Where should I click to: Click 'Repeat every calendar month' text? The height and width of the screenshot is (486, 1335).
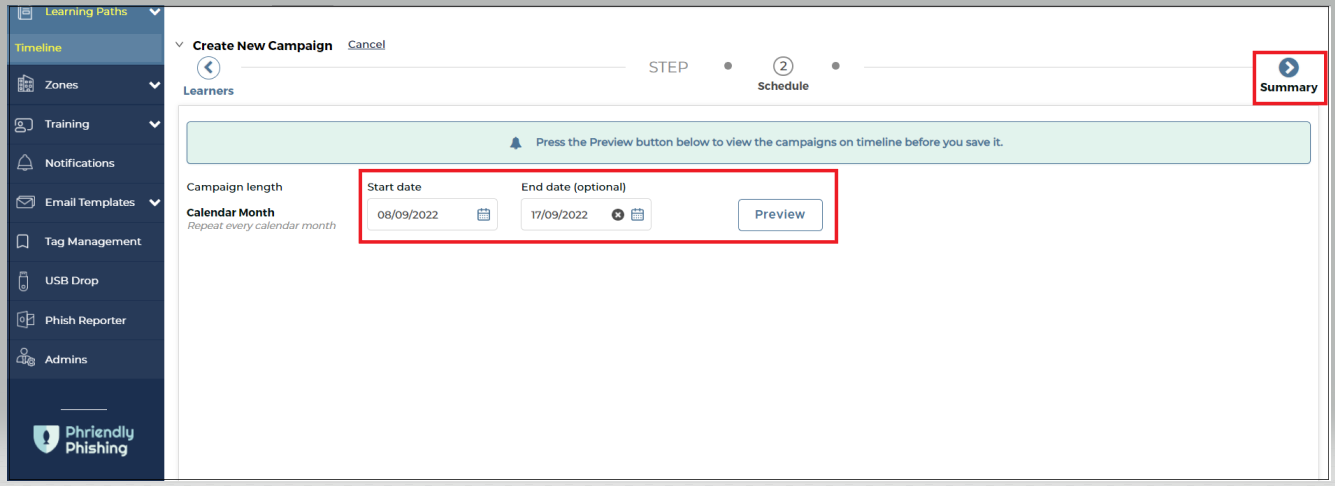click(x=261, y=226)
